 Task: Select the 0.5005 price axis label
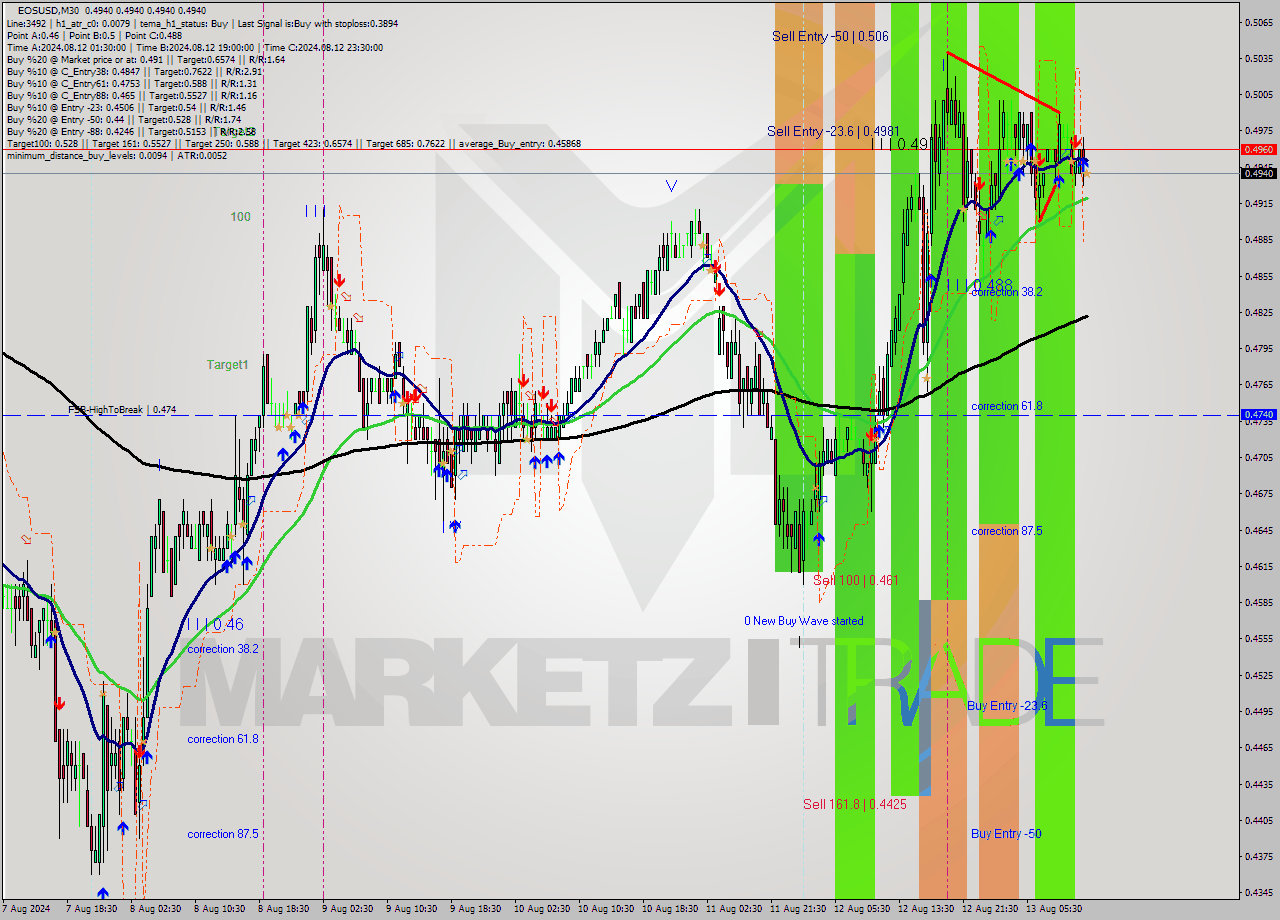tap(1258, 94)
